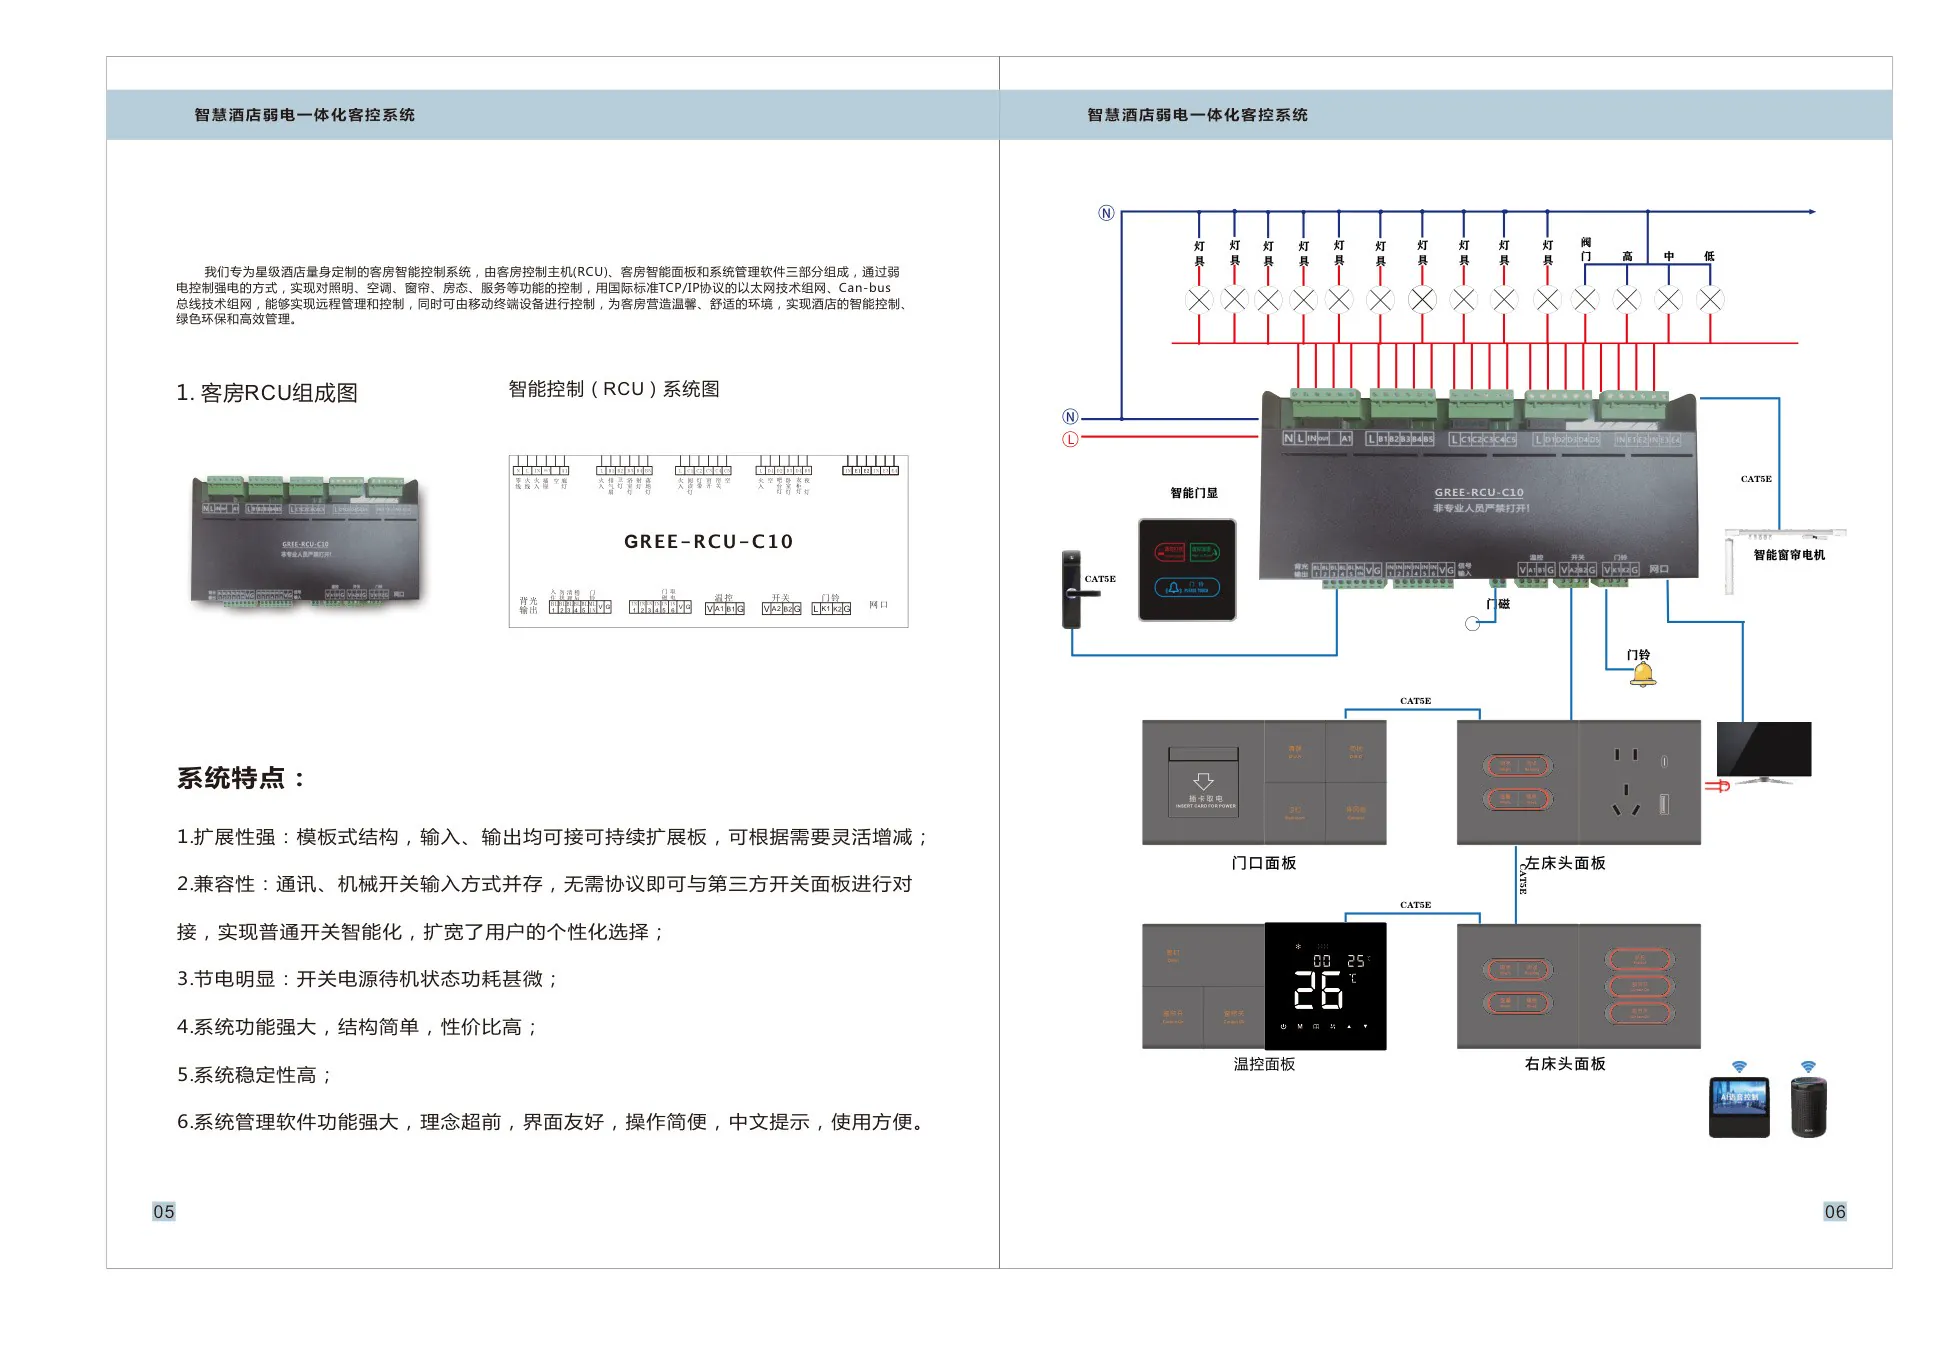Select the AI voice control screen device

tap(1739, 1107)
